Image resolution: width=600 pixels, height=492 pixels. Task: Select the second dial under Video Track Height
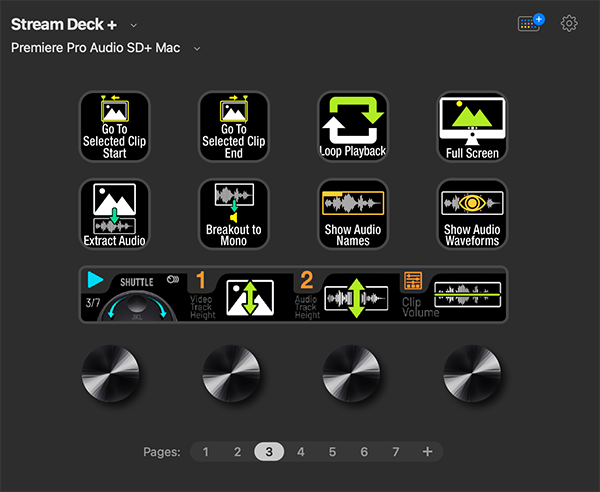[231, 373]
